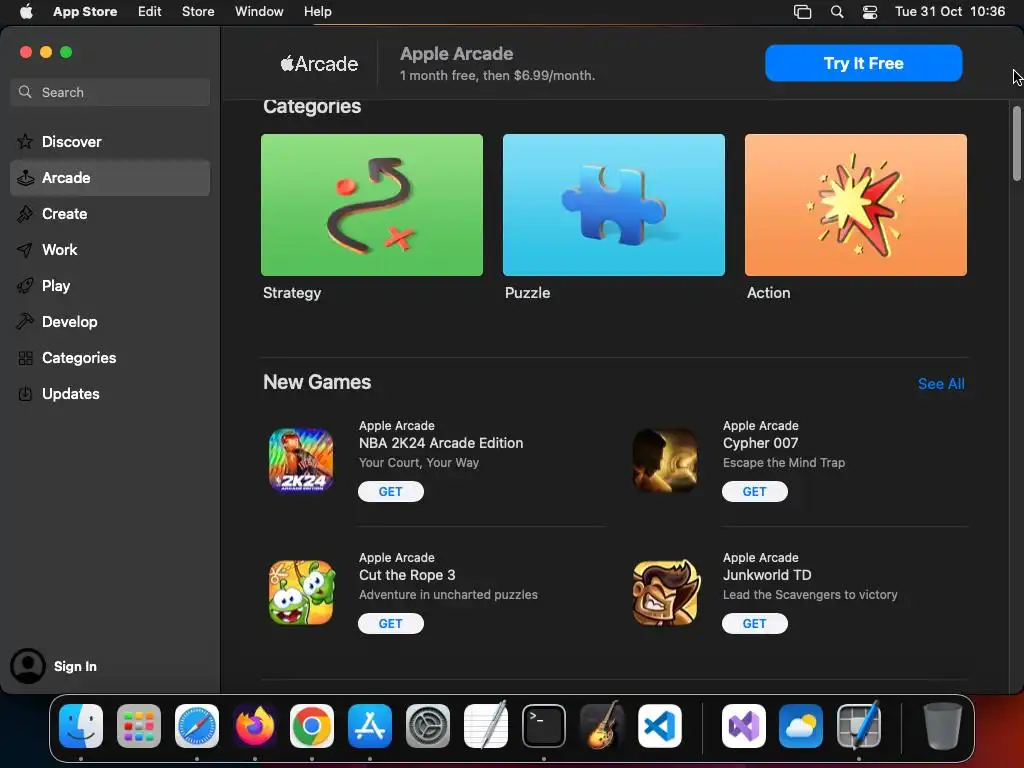Click the Search field
The image size is (1024, 768).
point(110,92)
